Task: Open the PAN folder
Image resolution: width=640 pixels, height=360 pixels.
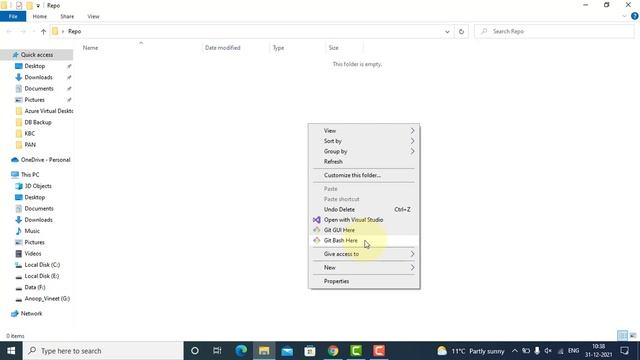Action: tap(30, 145)
